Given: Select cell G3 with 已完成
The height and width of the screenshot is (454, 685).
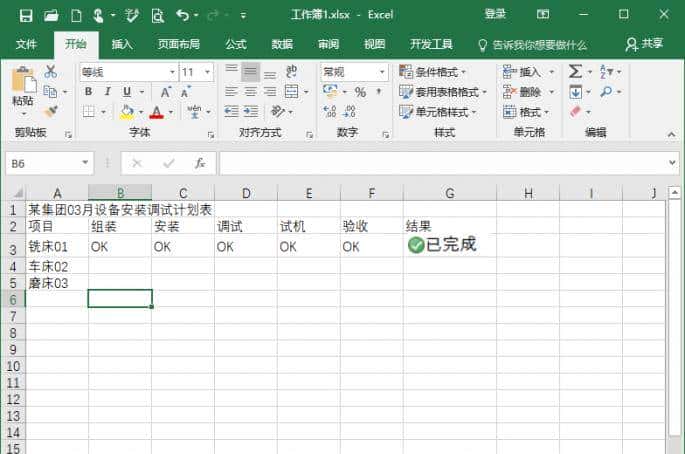Looking at the screenshot, I should [x=450, y=245].
